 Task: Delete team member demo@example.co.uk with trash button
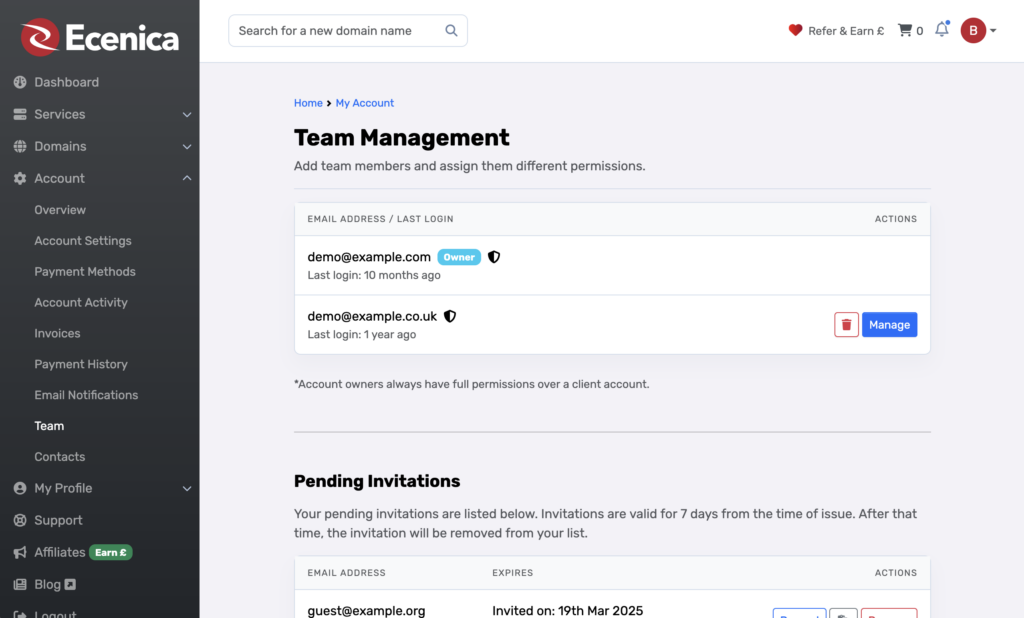click(846, 325)
